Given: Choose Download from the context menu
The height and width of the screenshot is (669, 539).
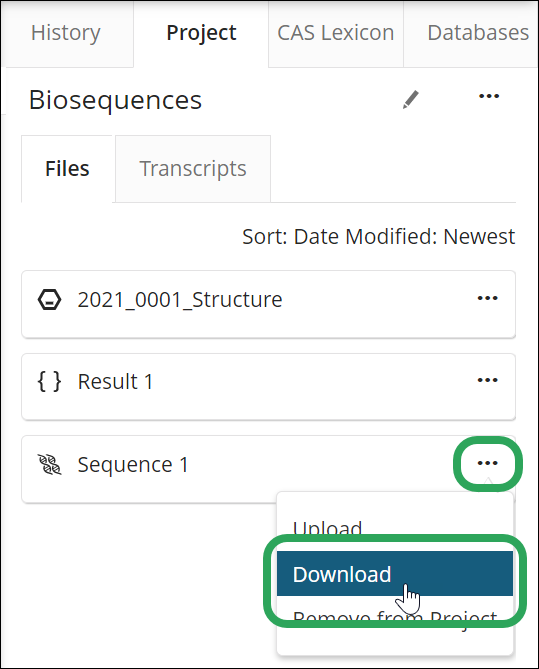Looking at the screenshot, I should [395, 574].
